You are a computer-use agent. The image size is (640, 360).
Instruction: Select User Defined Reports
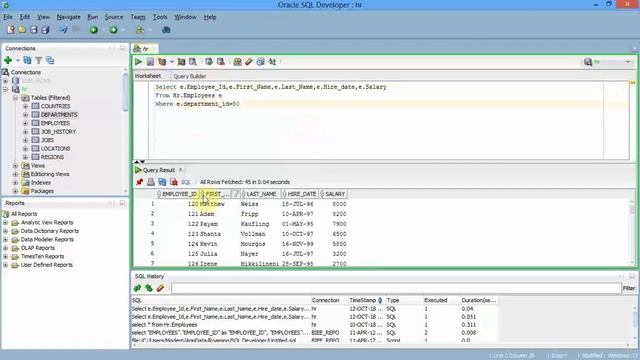[47, 265]
